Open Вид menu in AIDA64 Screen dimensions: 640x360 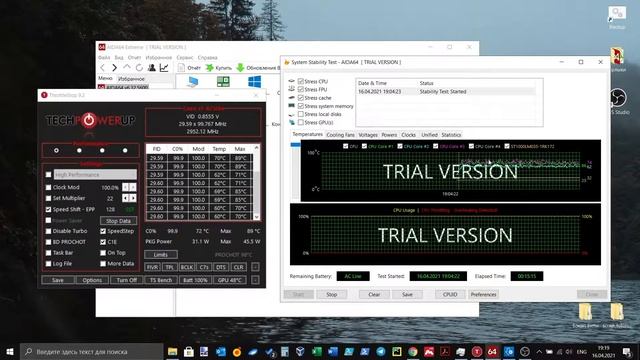(x=119, y=58)
